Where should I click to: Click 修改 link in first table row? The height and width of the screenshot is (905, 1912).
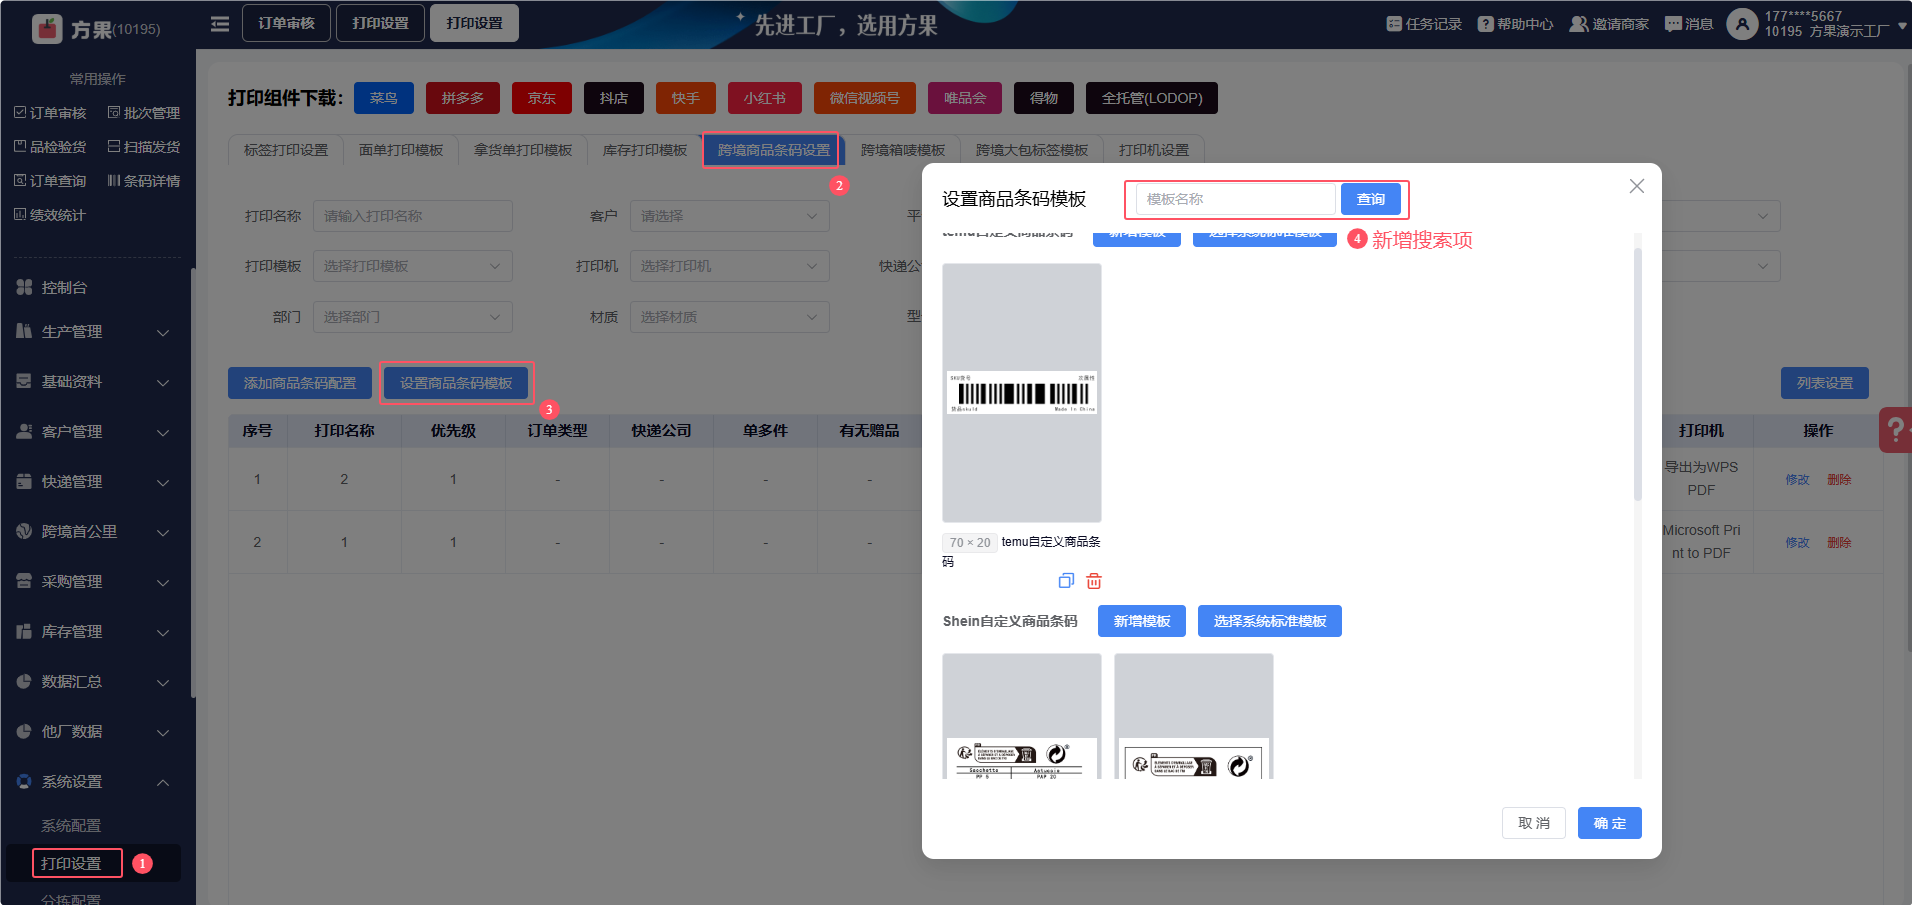pos(1798,479)
